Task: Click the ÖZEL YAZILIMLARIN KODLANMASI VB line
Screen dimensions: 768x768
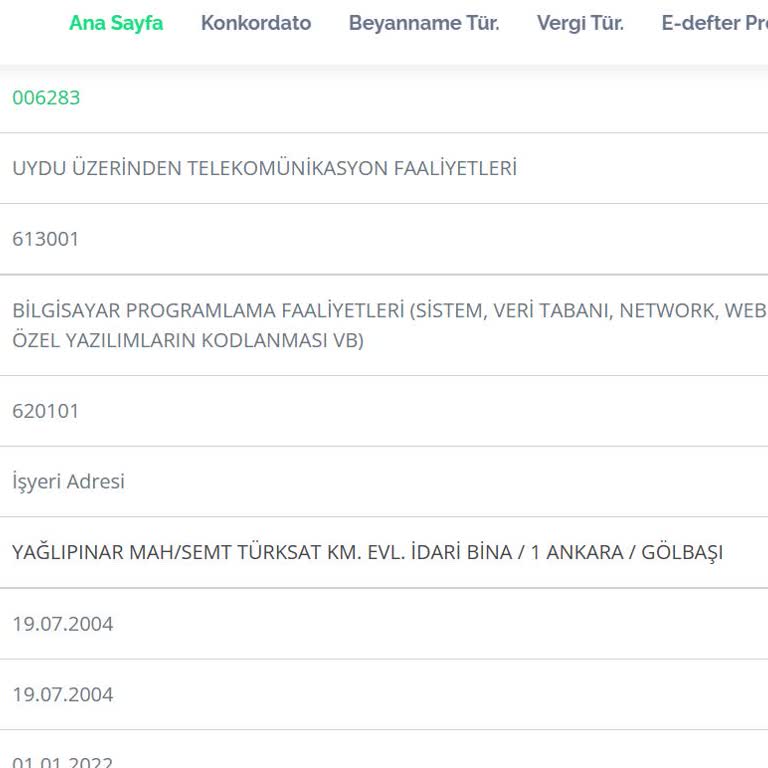Action: click(x=188, y=341)
